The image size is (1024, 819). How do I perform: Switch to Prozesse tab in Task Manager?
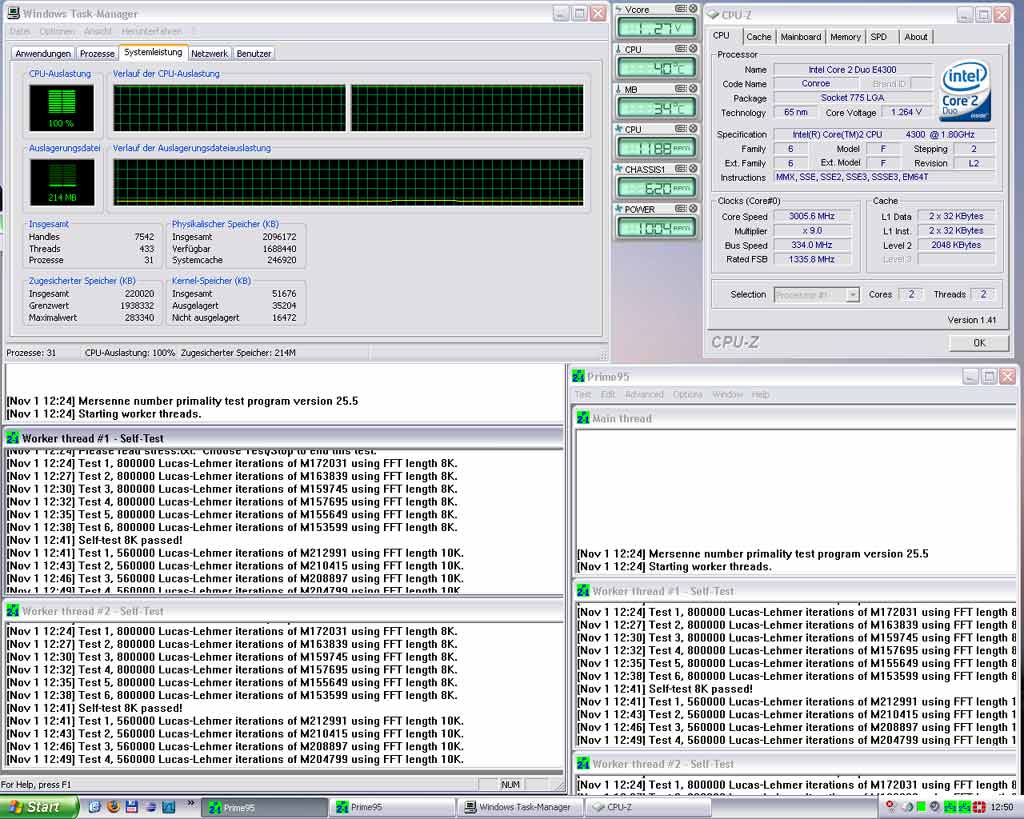97,54
